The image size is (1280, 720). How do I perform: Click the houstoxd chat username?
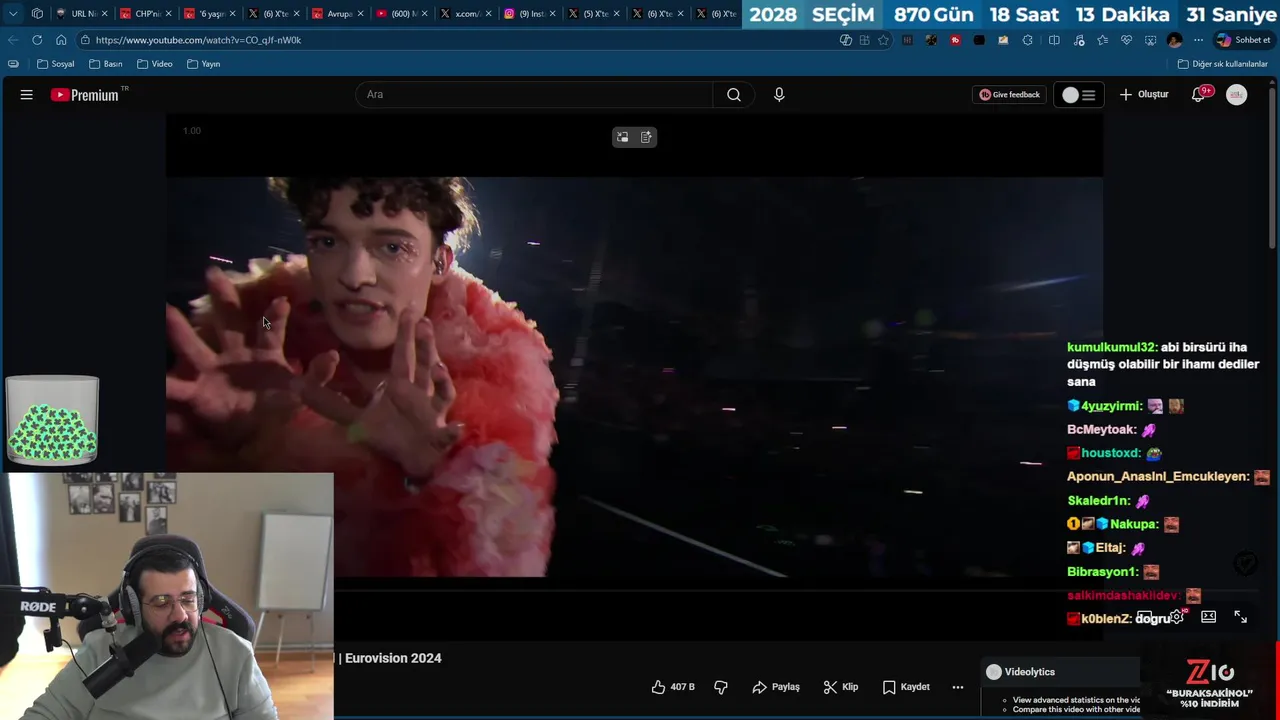[x=1111, y=453]
